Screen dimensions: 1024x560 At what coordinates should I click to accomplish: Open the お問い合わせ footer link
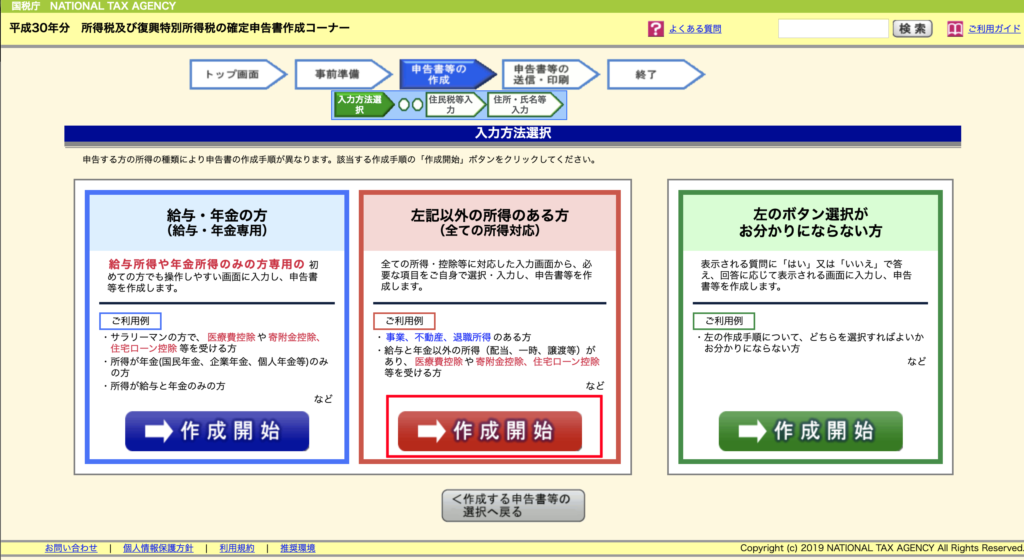[x=71, y=548]
